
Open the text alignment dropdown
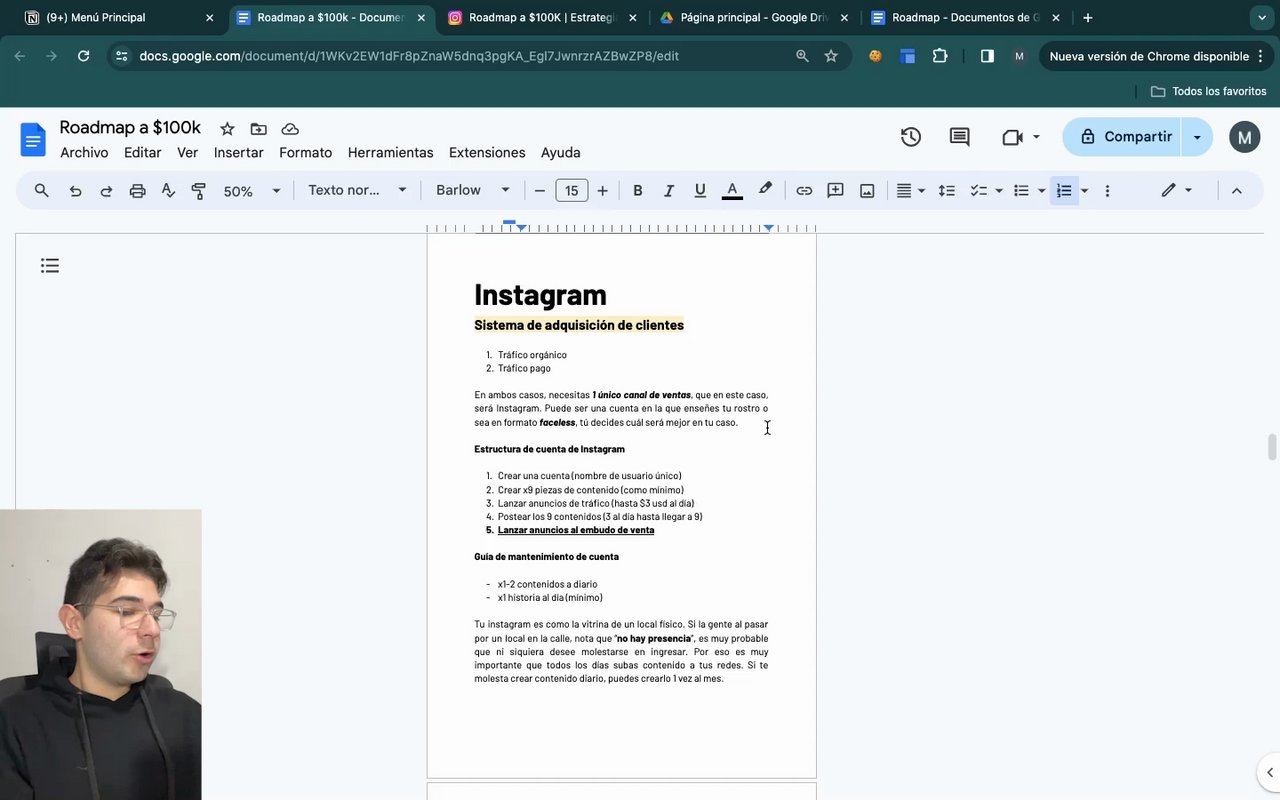point(910,190)
